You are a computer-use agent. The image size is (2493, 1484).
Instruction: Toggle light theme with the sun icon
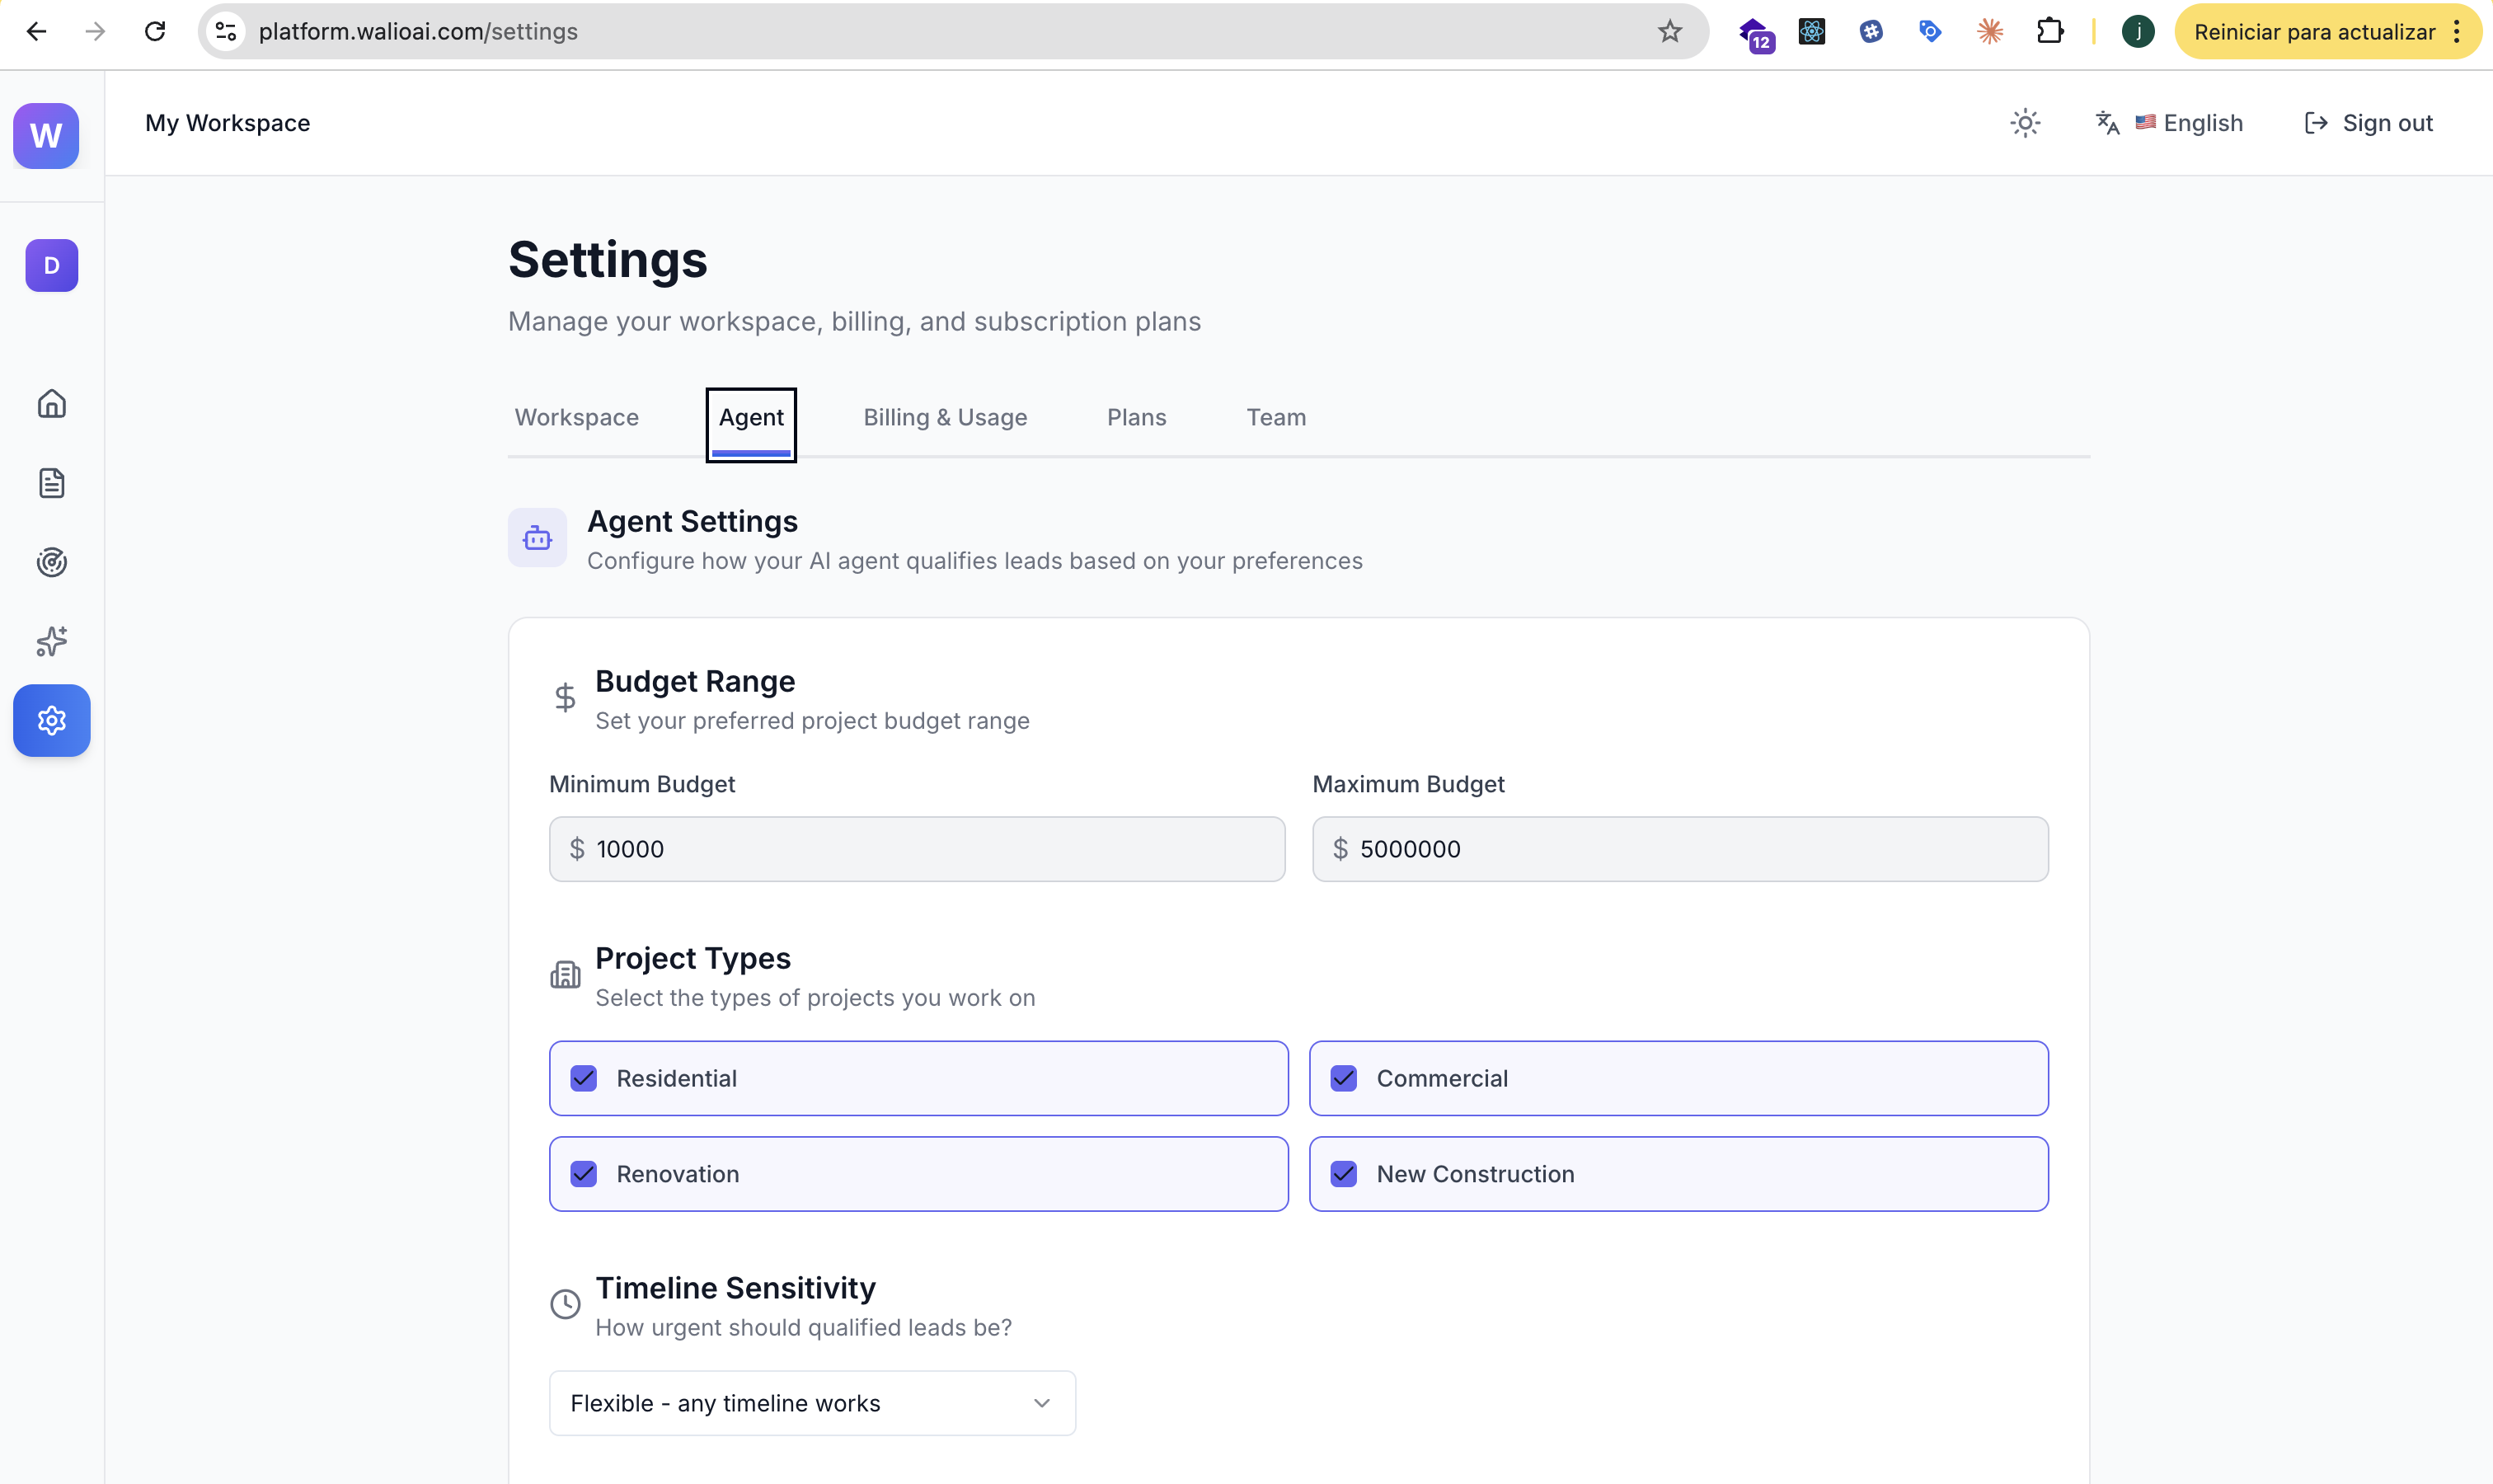(2024, 122)
